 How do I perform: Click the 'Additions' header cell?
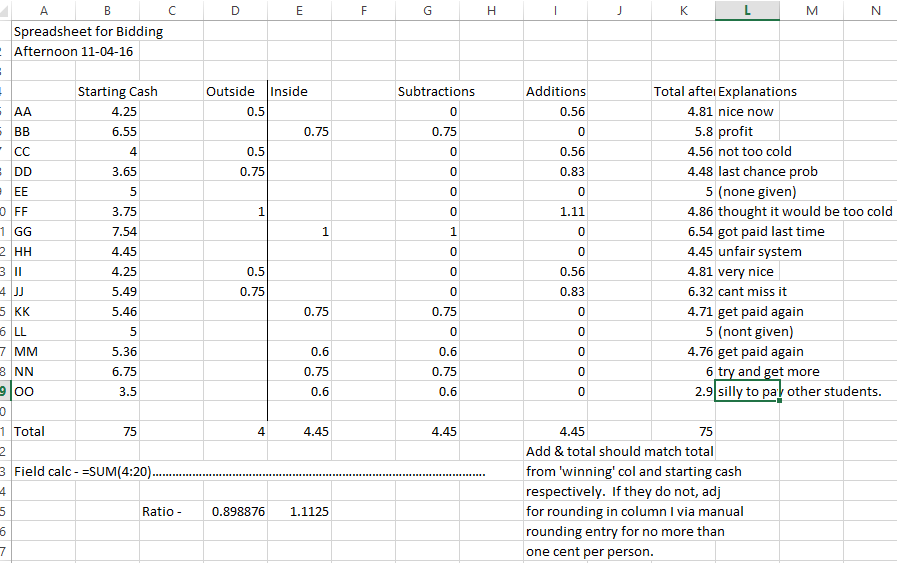[555, 91]
